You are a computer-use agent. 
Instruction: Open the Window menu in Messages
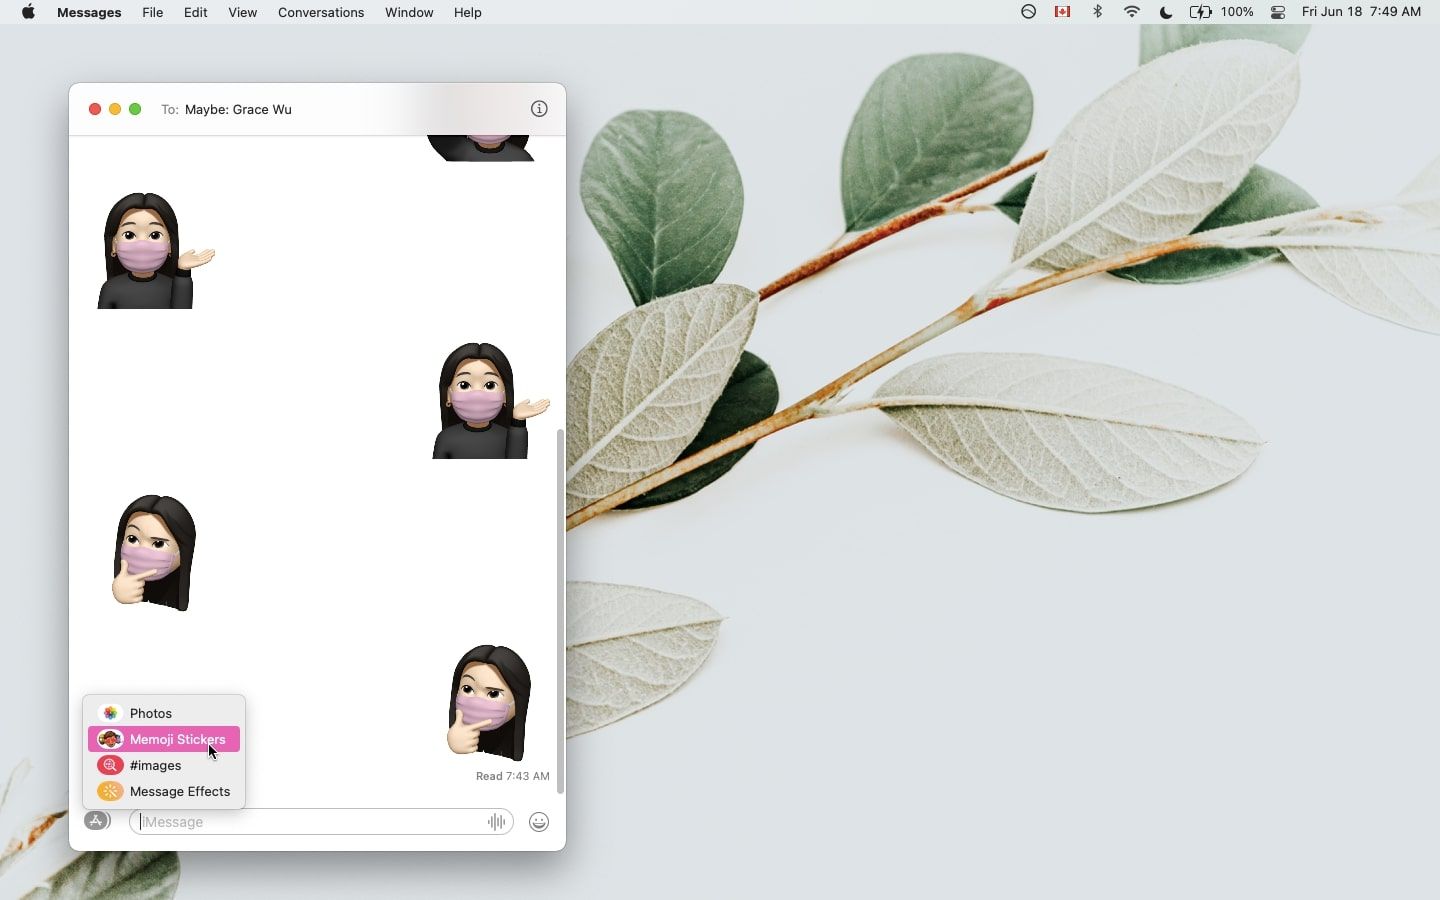pyautogui.click(x=408, y=12)
